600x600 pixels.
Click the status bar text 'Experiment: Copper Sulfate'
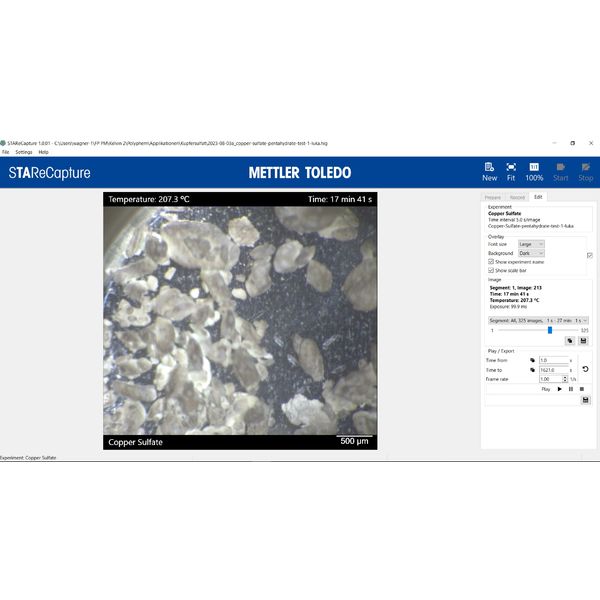click(28, 458)
